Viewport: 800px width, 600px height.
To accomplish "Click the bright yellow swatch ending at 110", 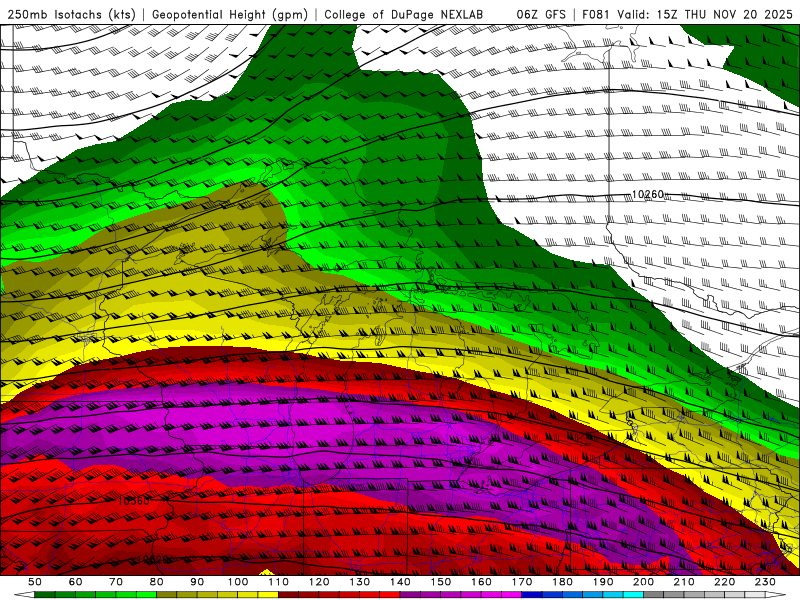I will coord(268,595).
